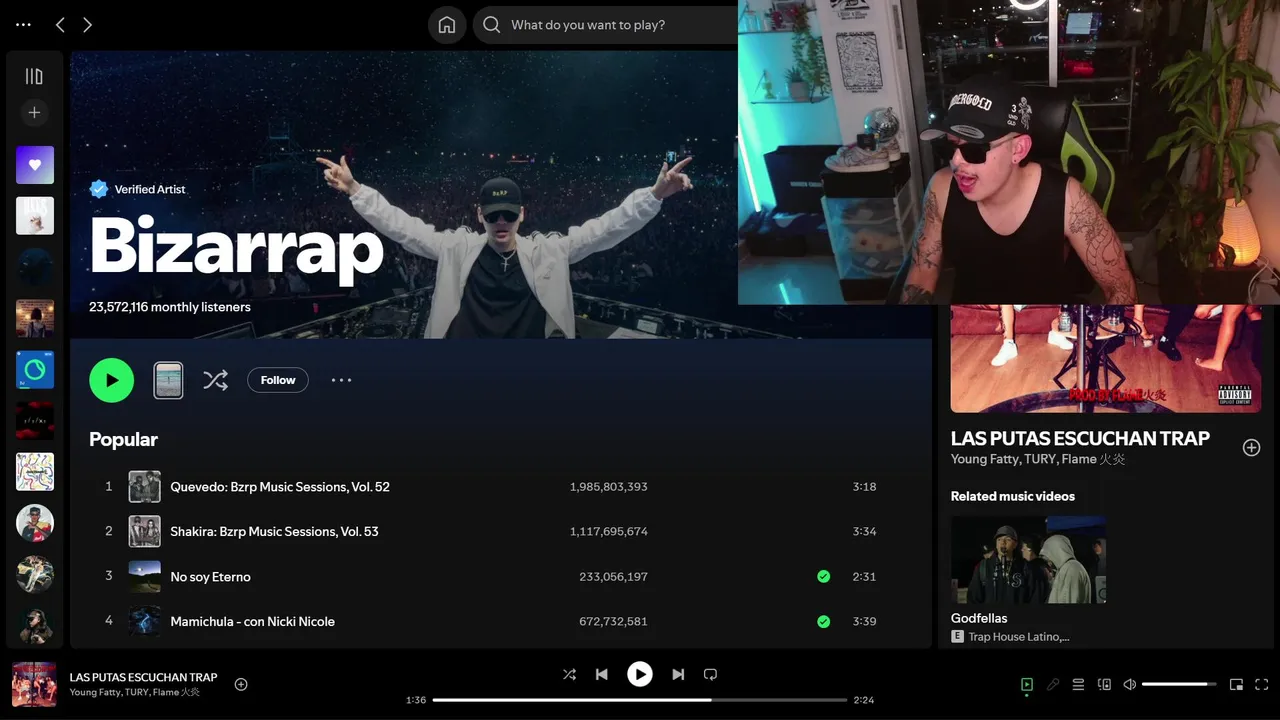This screenshot has height=720, width=1280.
Task: Add the now playing song to Liked Songs
Action: coord(241,684)
